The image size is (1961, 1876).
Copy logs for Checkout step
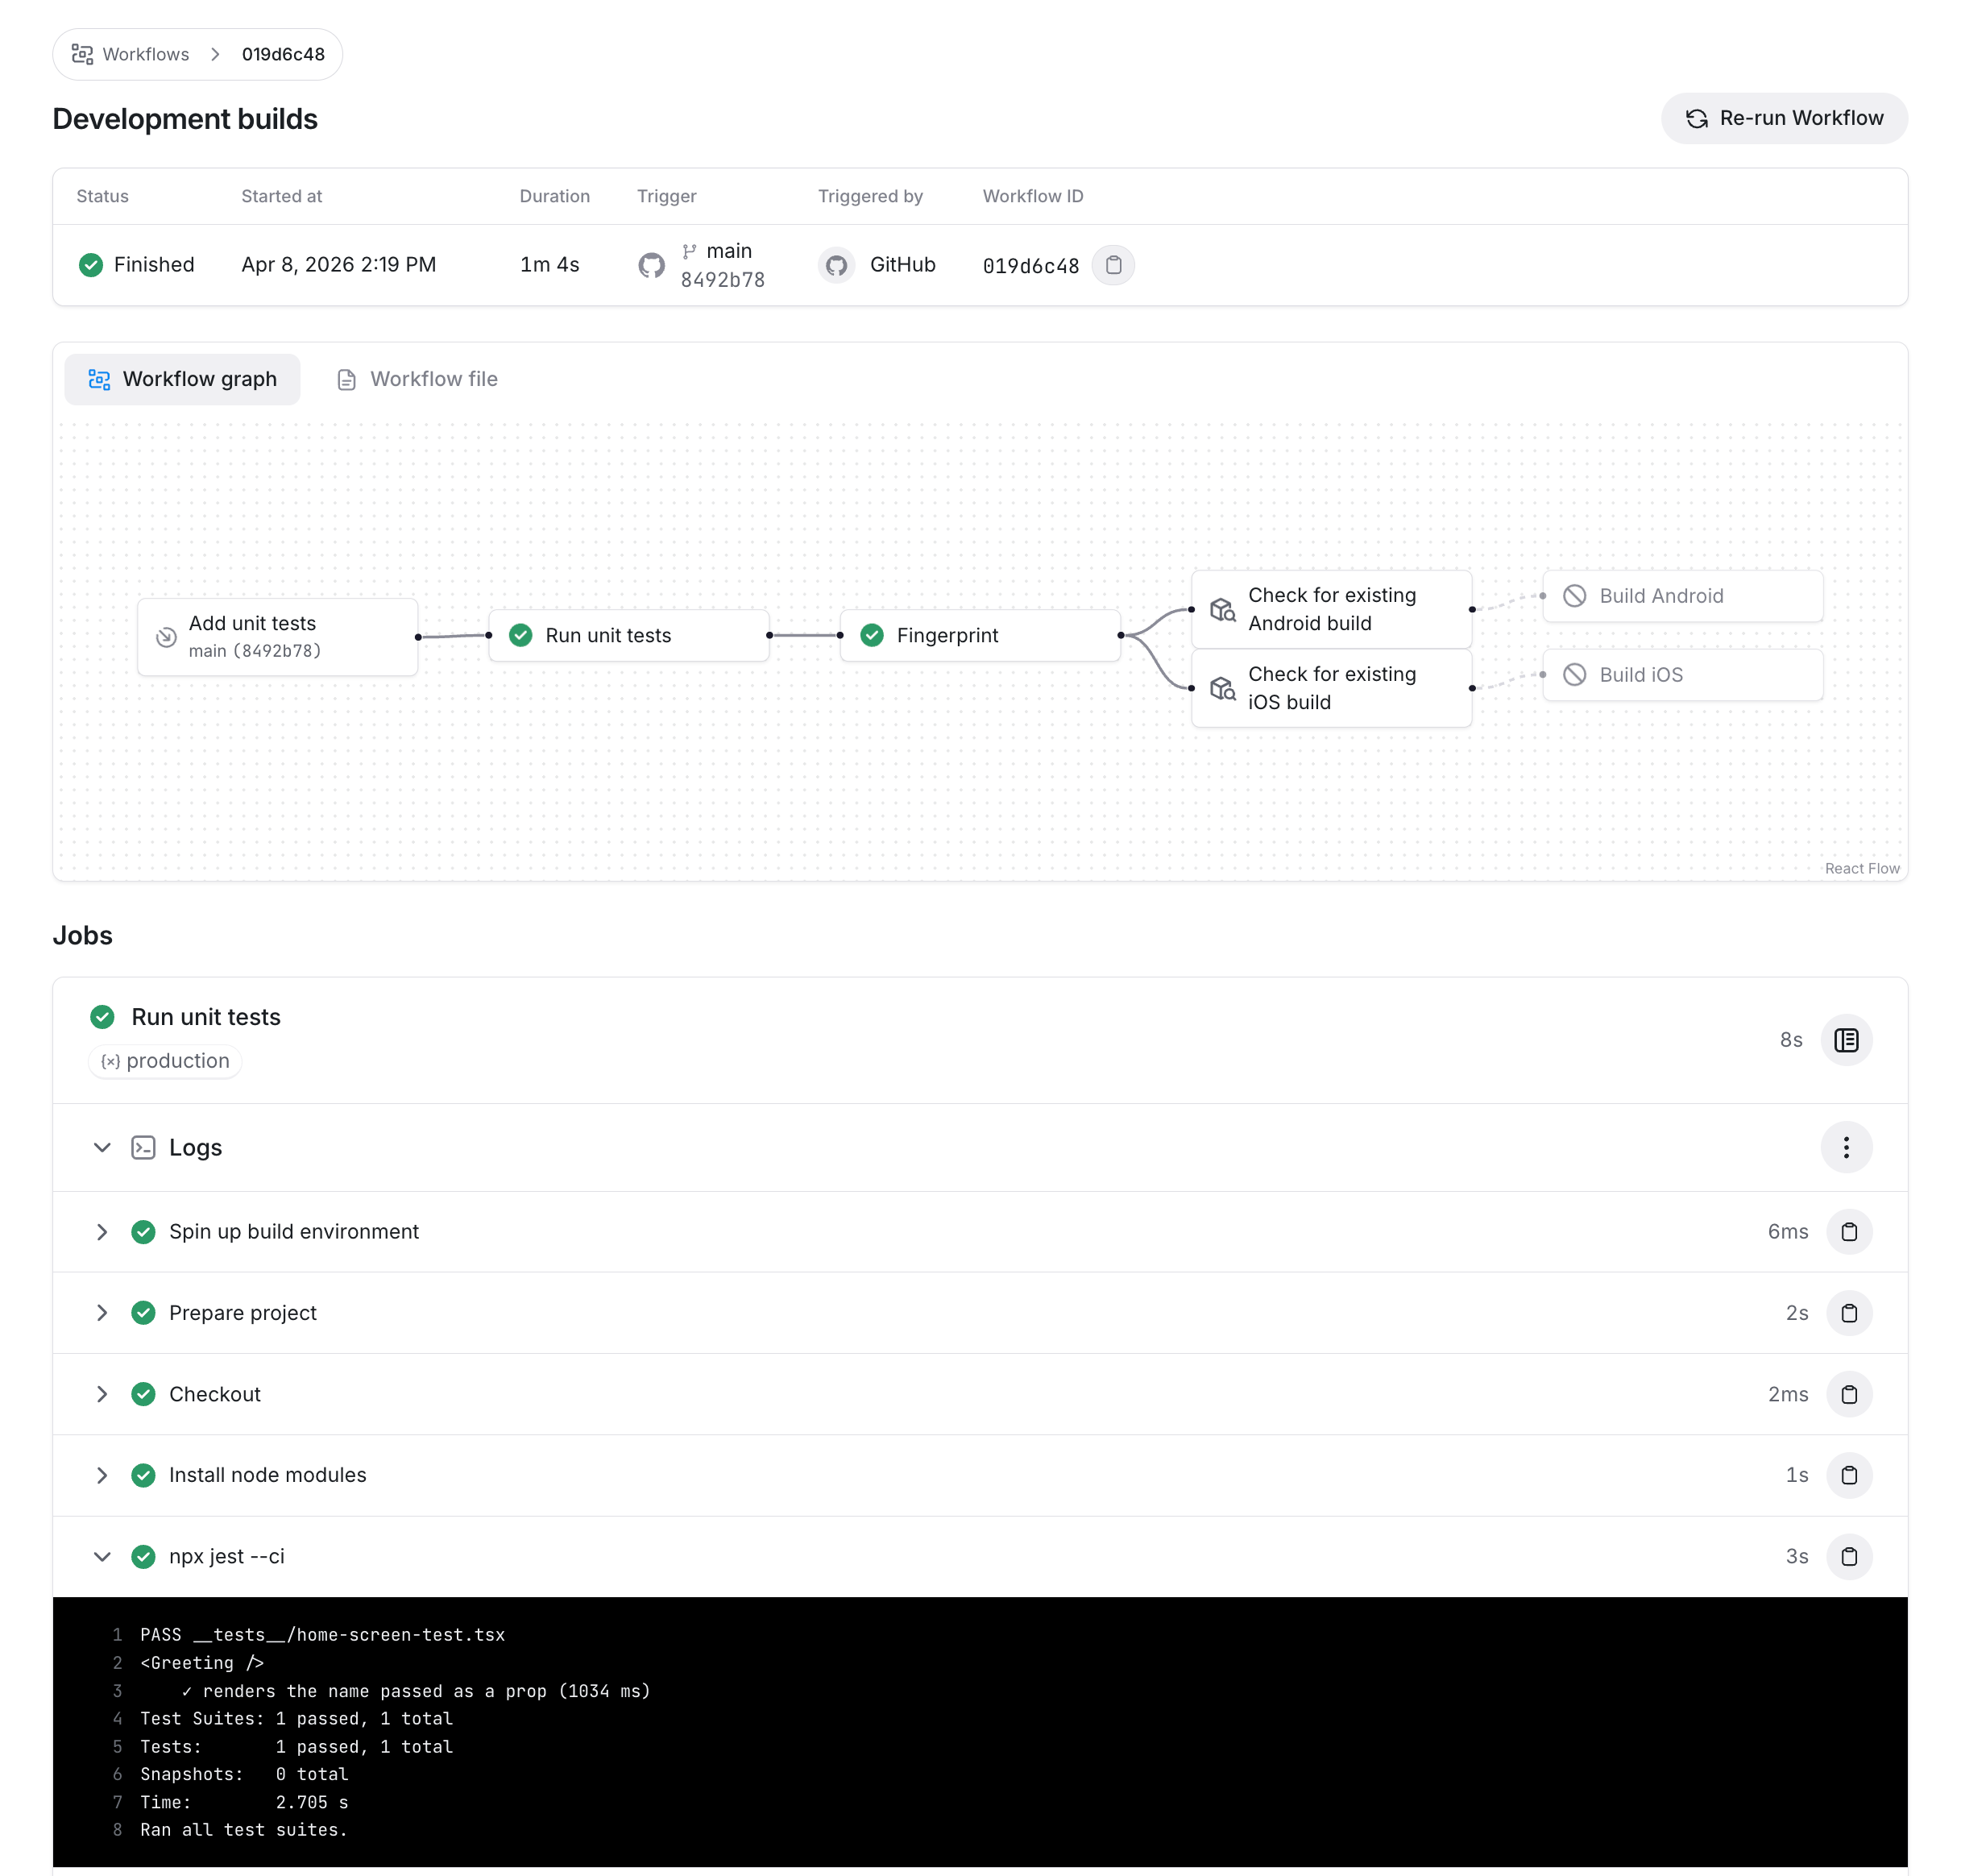point(1848,1394)
